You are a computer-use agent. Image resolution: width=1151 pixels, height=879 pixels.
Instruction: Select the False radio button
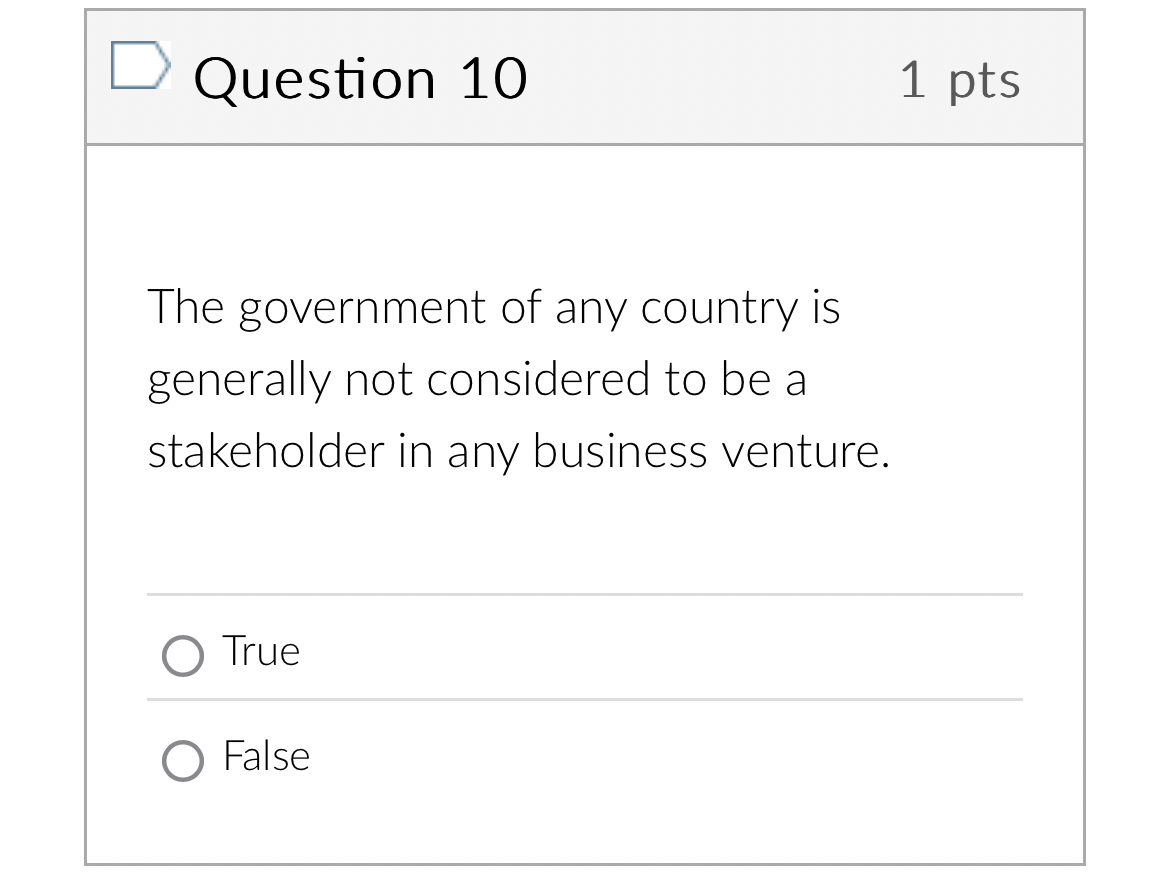[182, 761]
